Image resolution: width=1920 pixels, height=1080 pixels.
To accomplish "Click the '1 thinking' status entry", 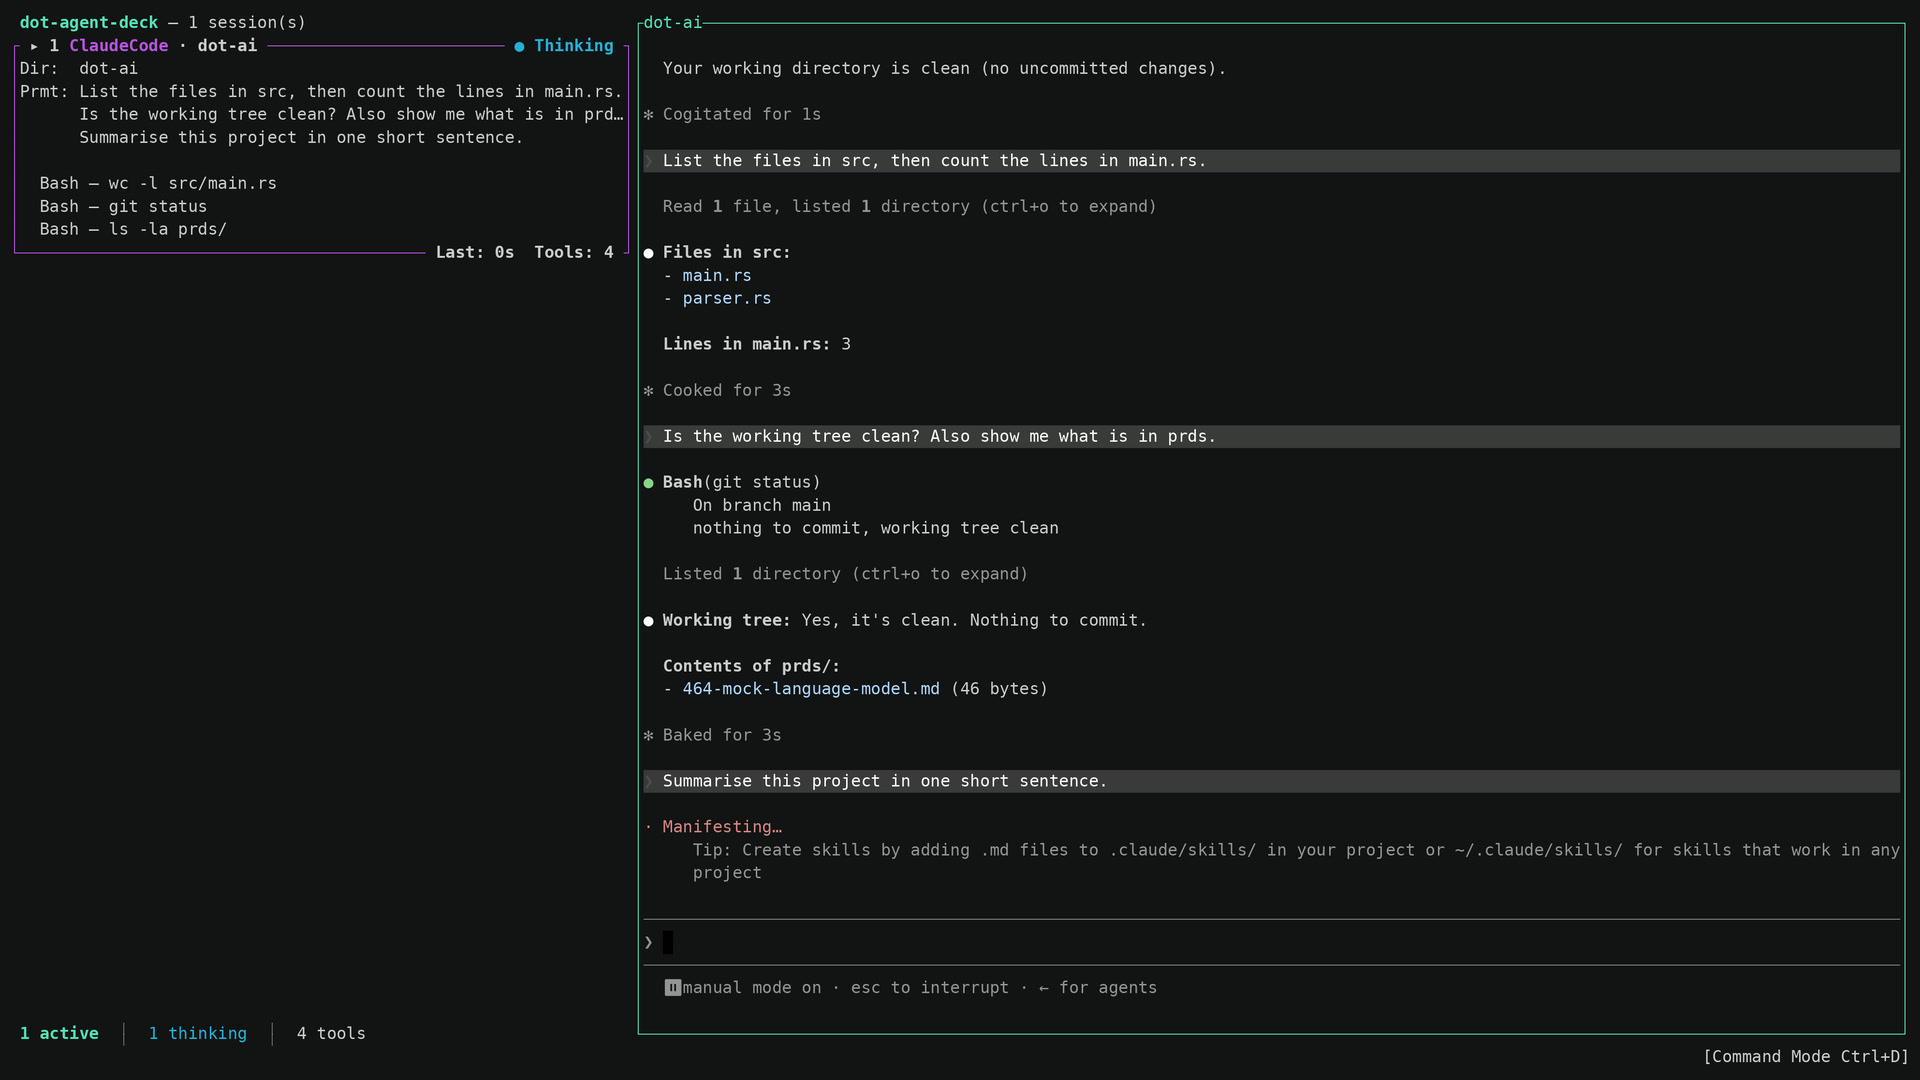I will click(x=198, y=1034).
